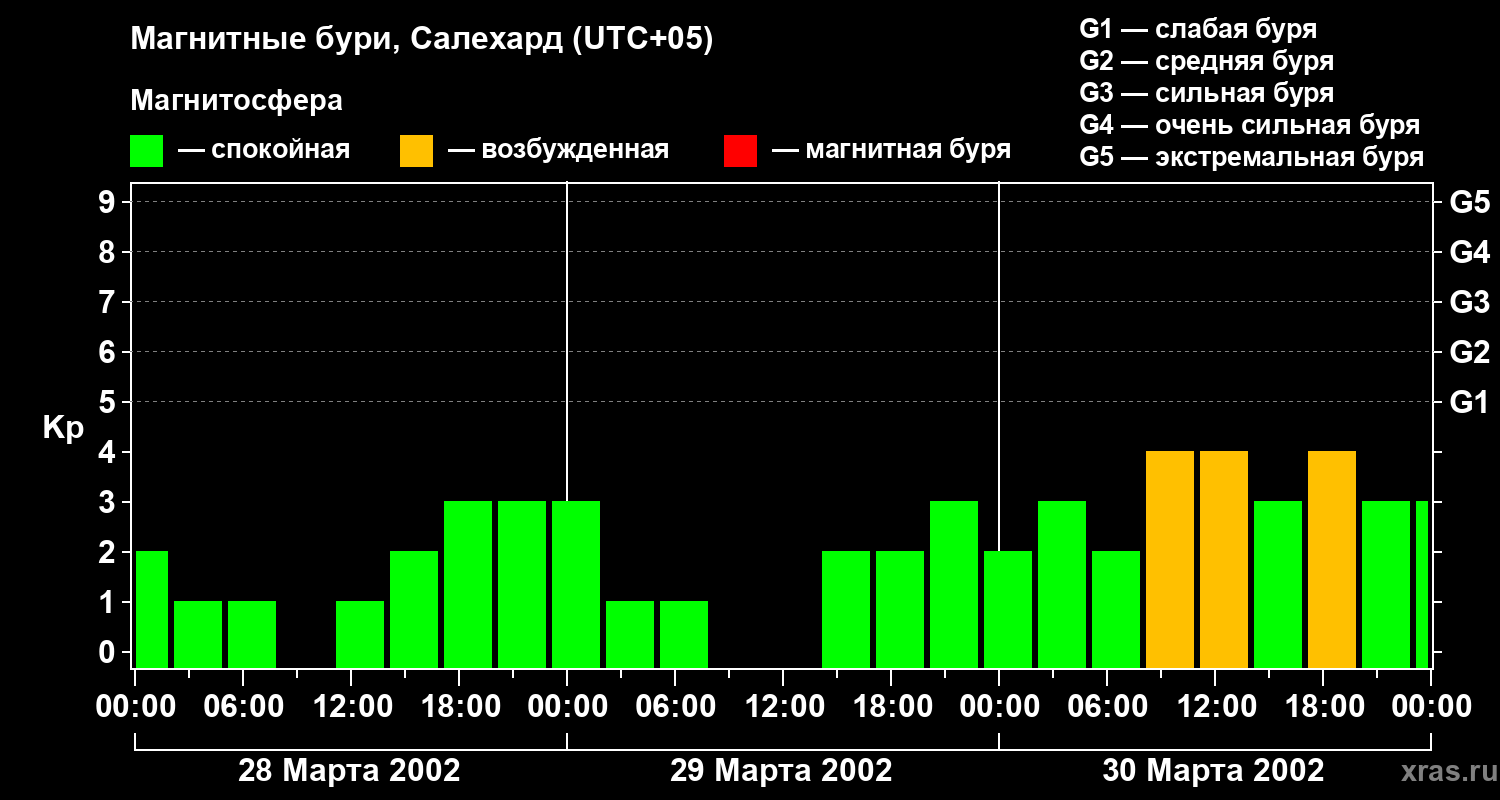
Task: Click the 'G3 — сильная буря' description line
Action: (x=1207, y=93)
